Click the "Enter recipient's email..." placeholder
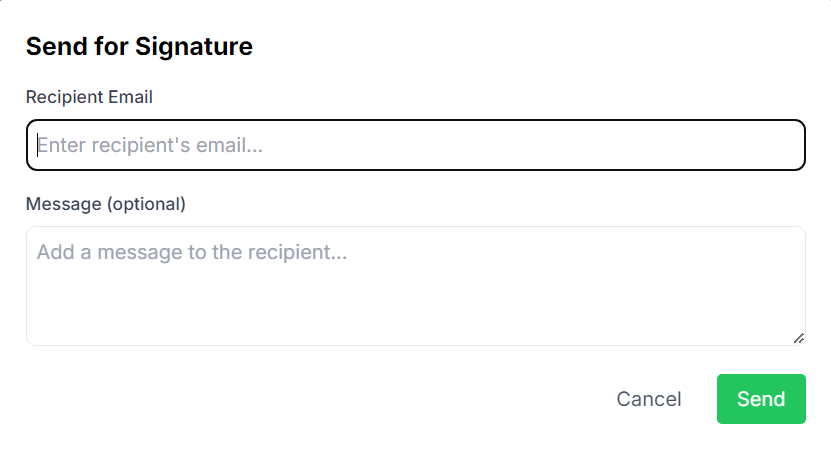This screenshot has height=449, width=831. click(x=150, y=145)
